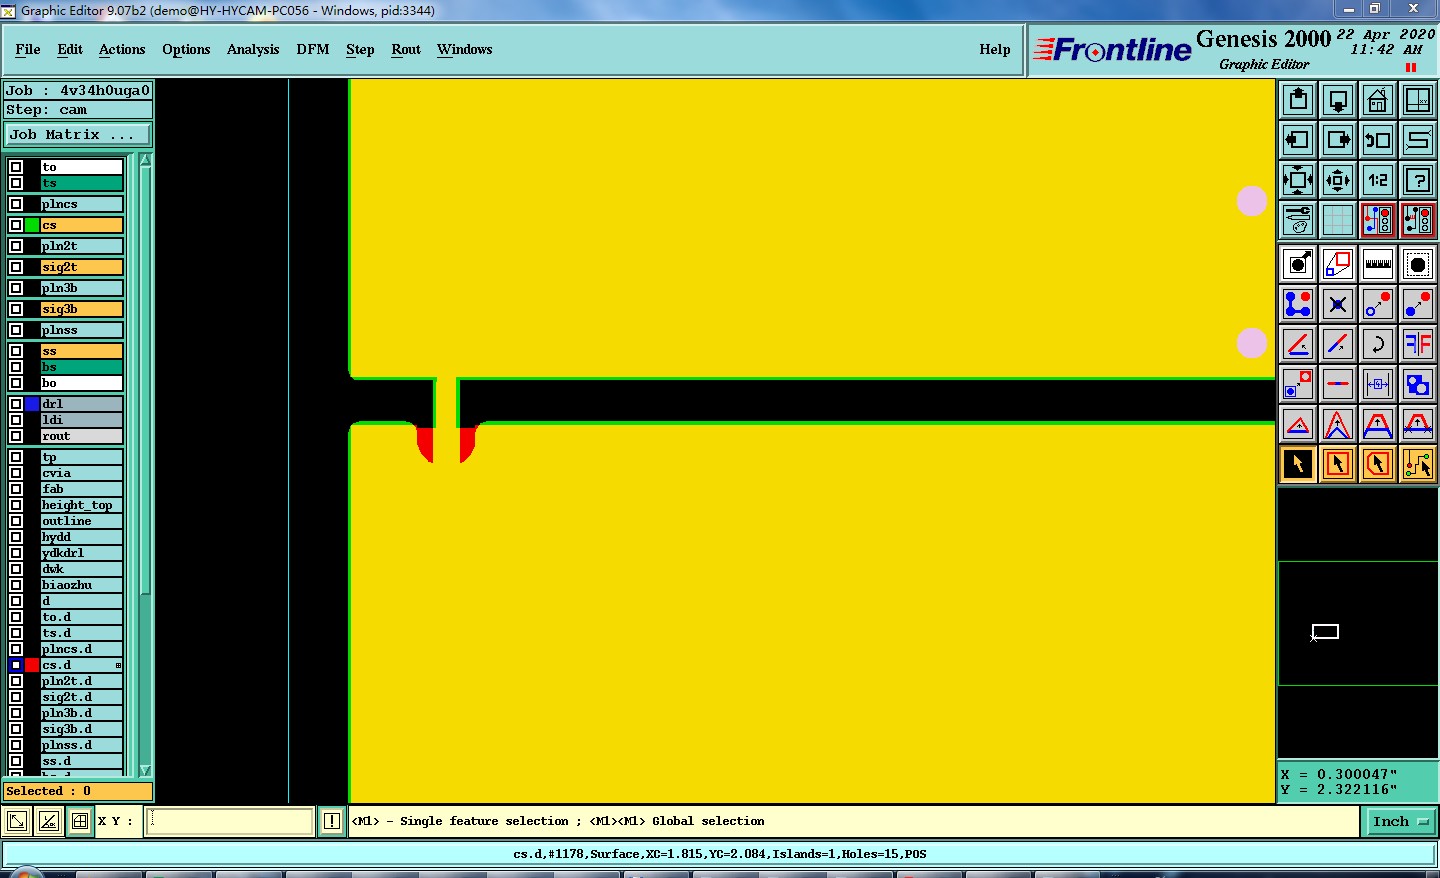
Task: Toggle the checkbox for layer sig2t
Action: 16,267
